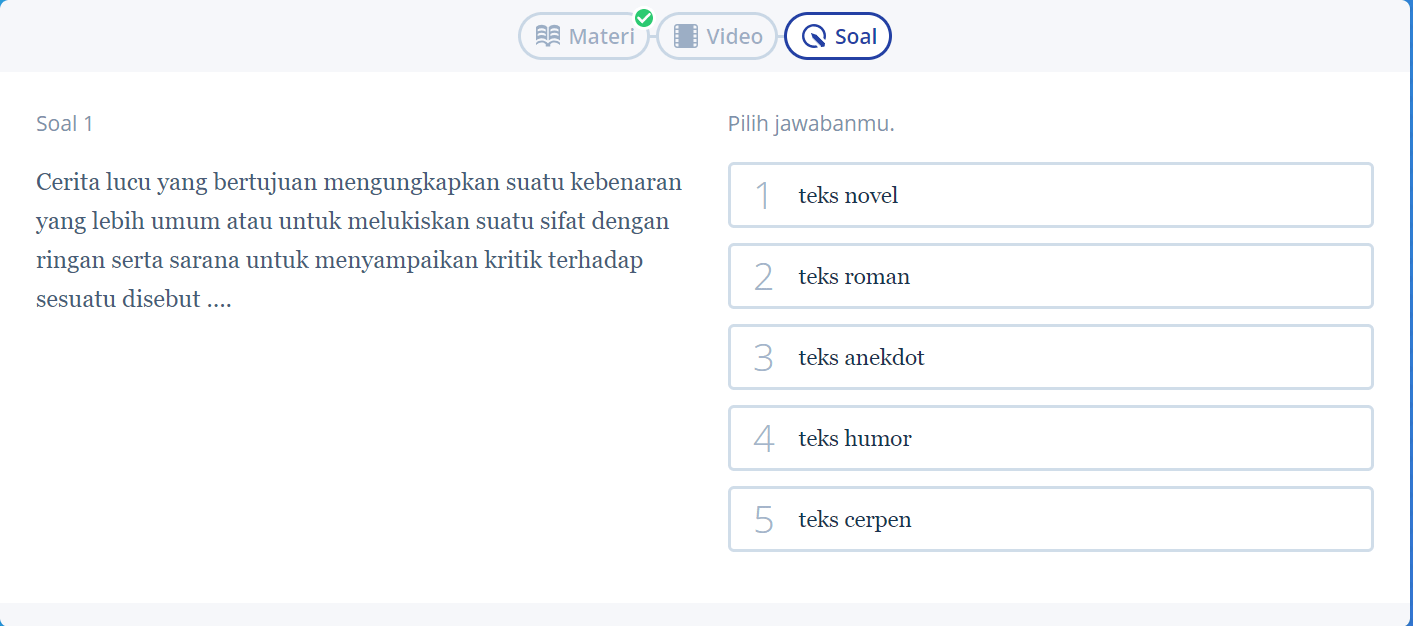Click the circular quiz icon beside Soal
The height and width of the screenshot is (626, 1413).
tap(814, 37)
